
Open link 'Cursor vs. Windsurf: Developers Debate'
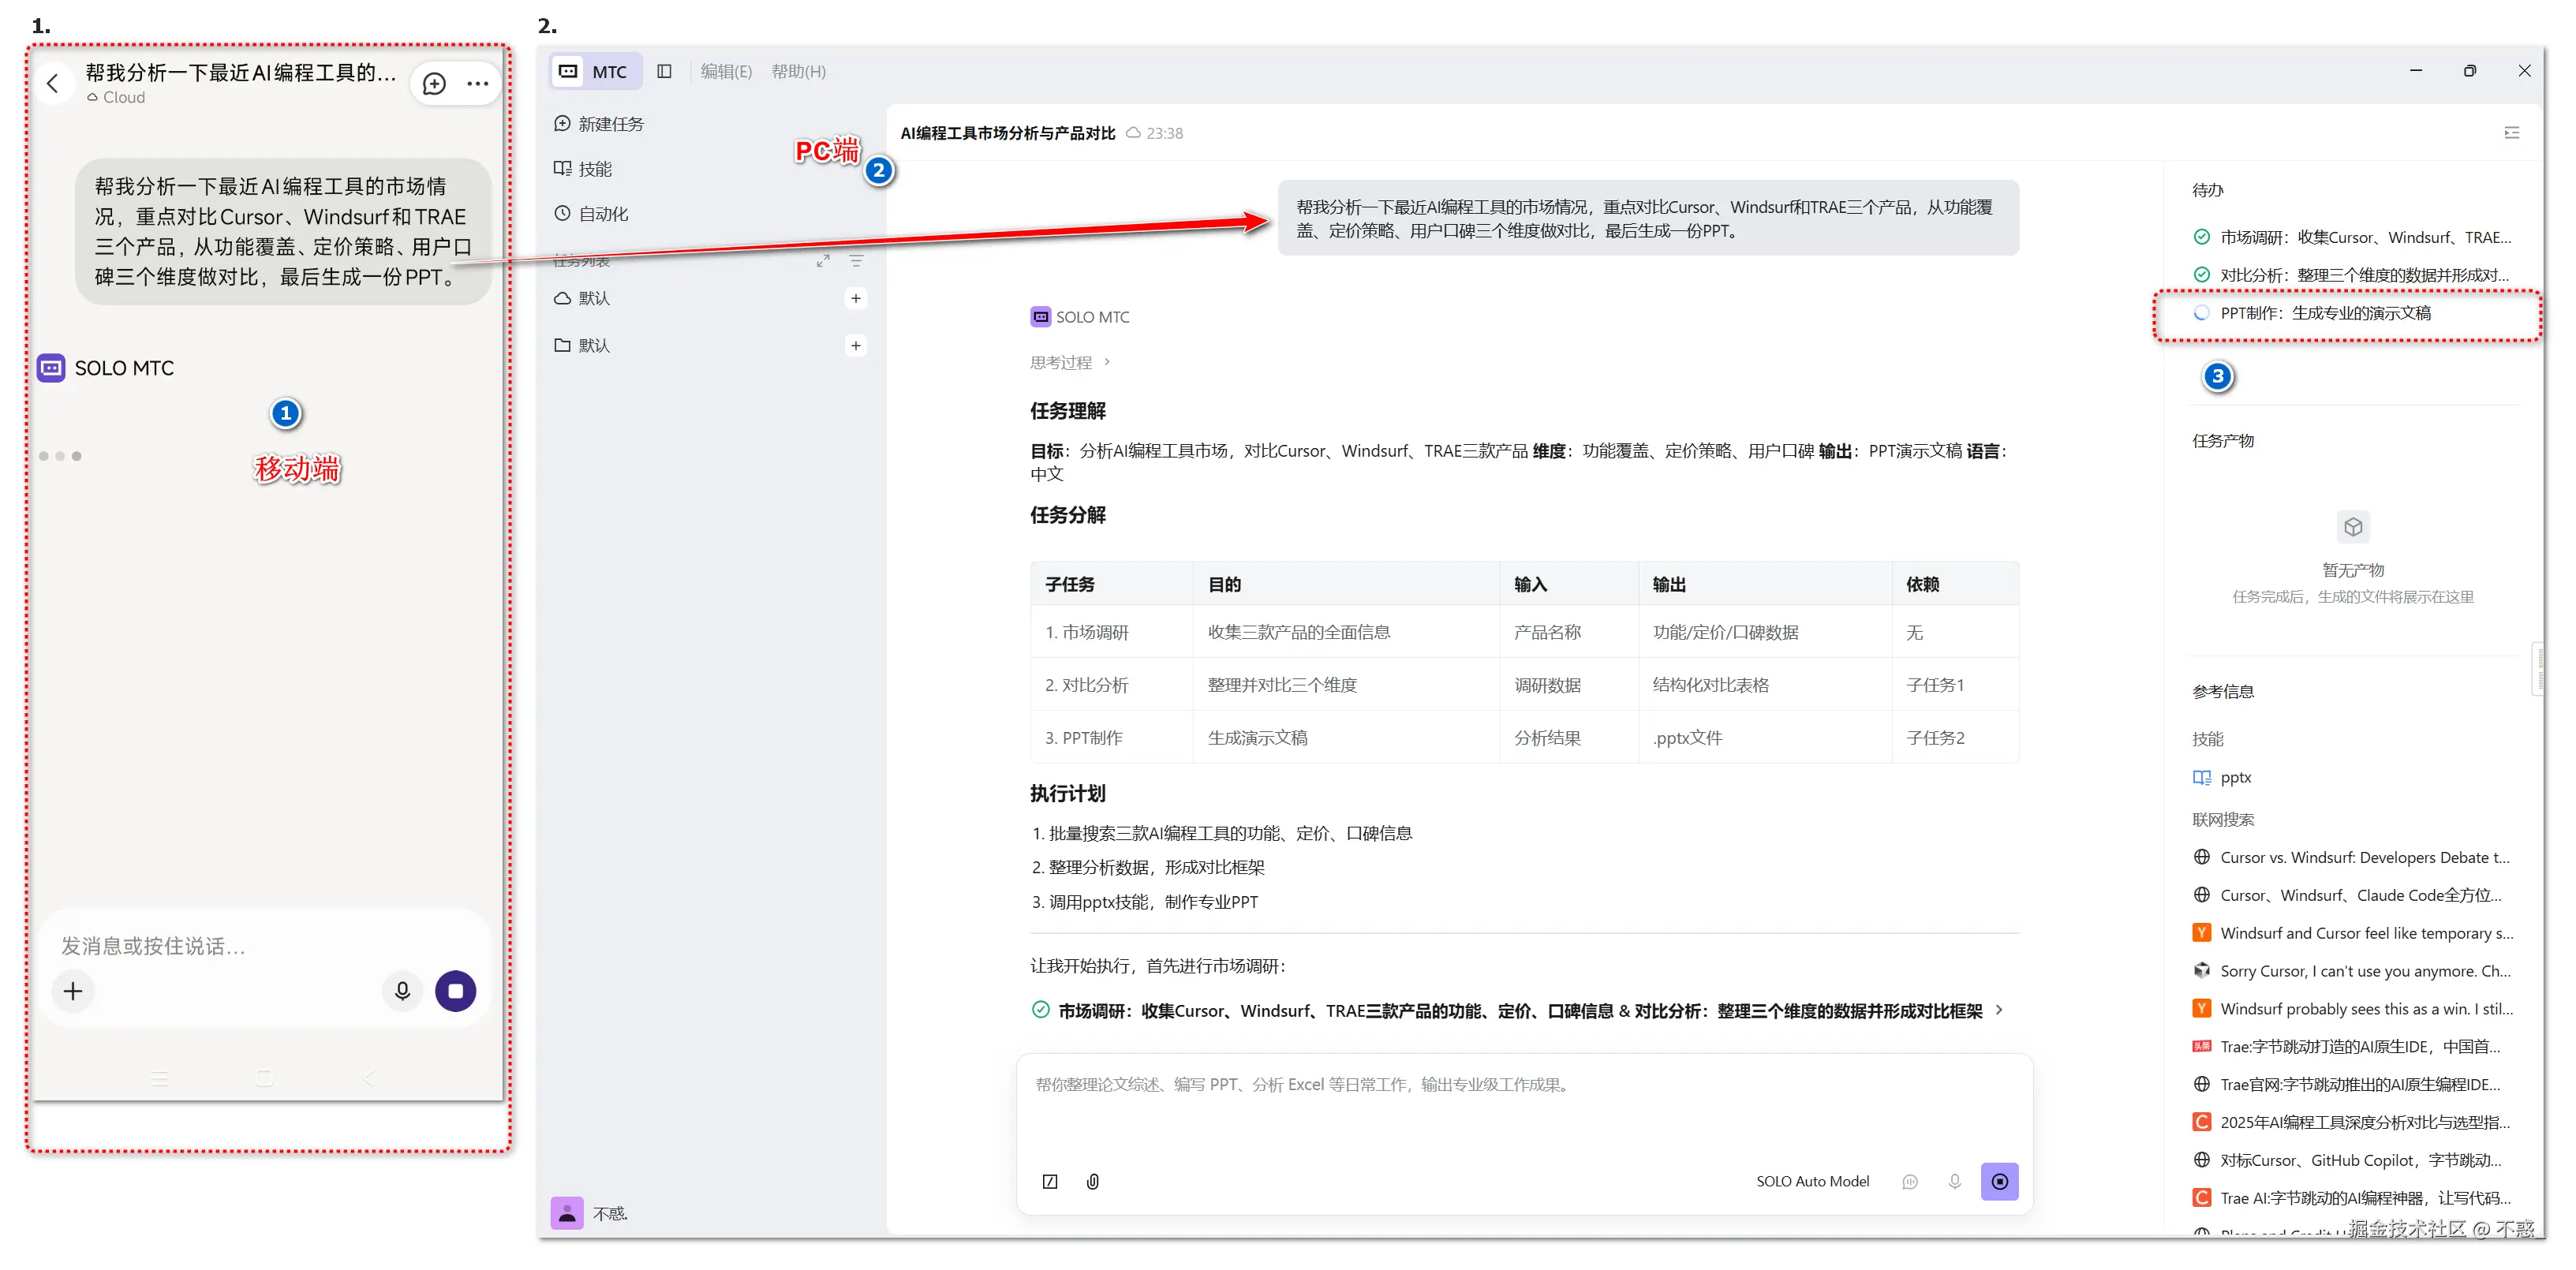[x=2352, y=857]
